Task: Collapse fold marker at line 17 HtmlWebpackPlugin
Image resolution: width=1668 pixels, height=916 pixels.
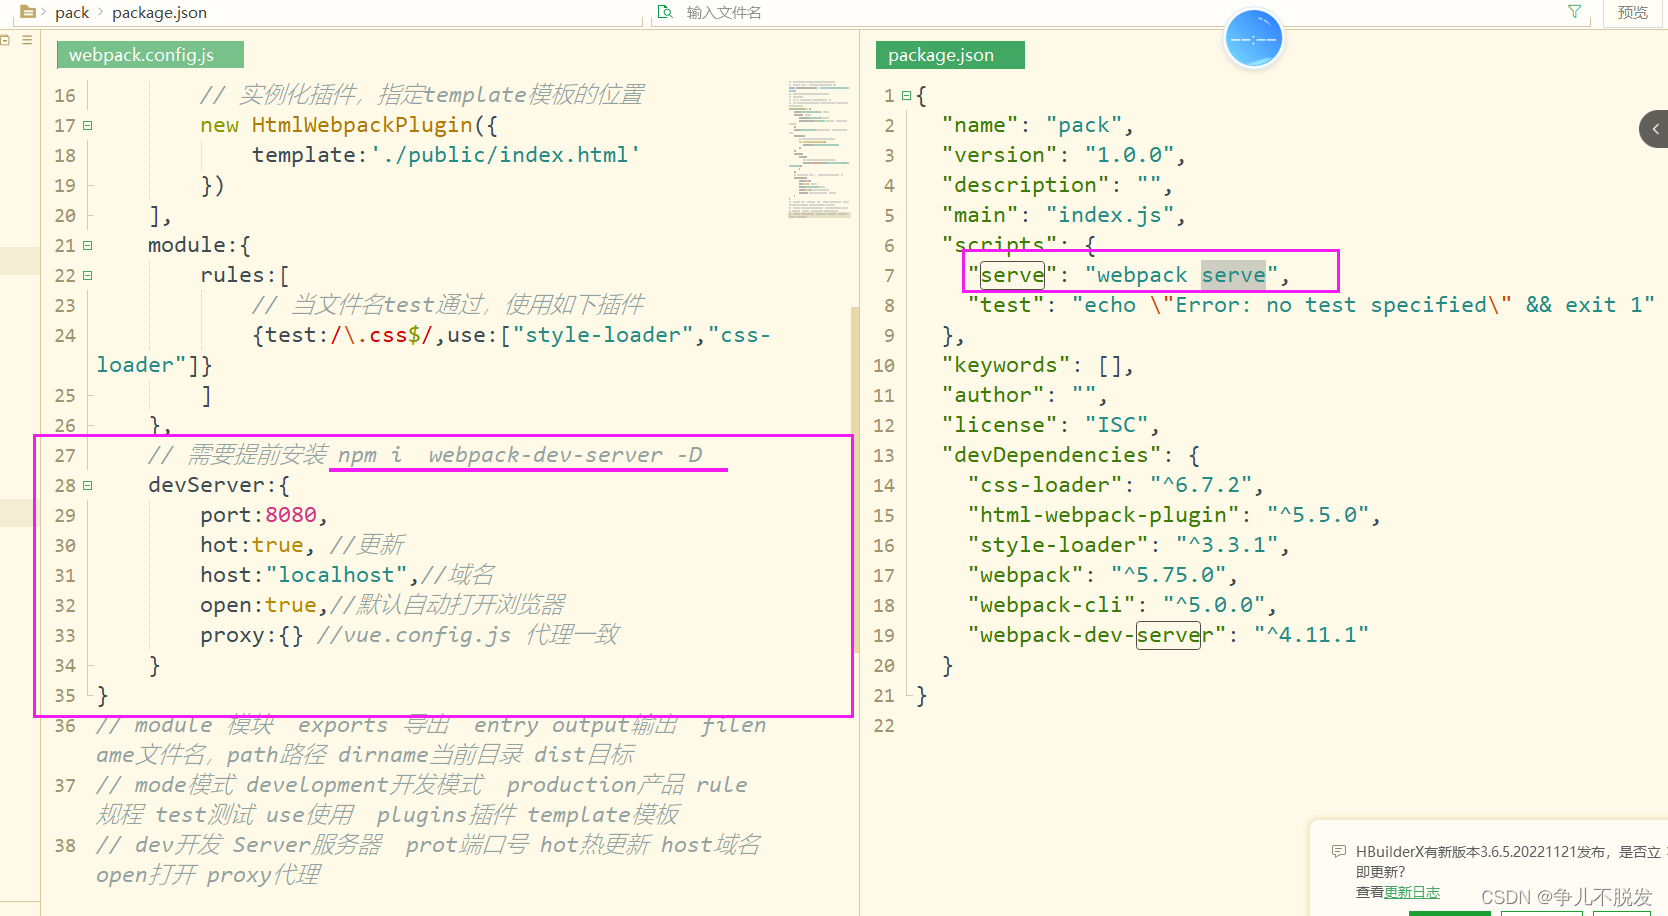Action: (88, 125)
